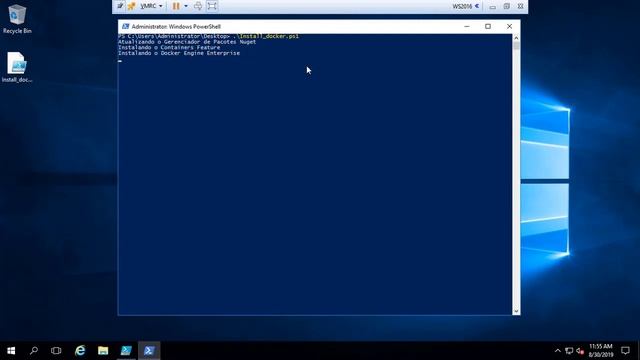
Task: Click the muted volume tray icon
Action: coord(580,351)
